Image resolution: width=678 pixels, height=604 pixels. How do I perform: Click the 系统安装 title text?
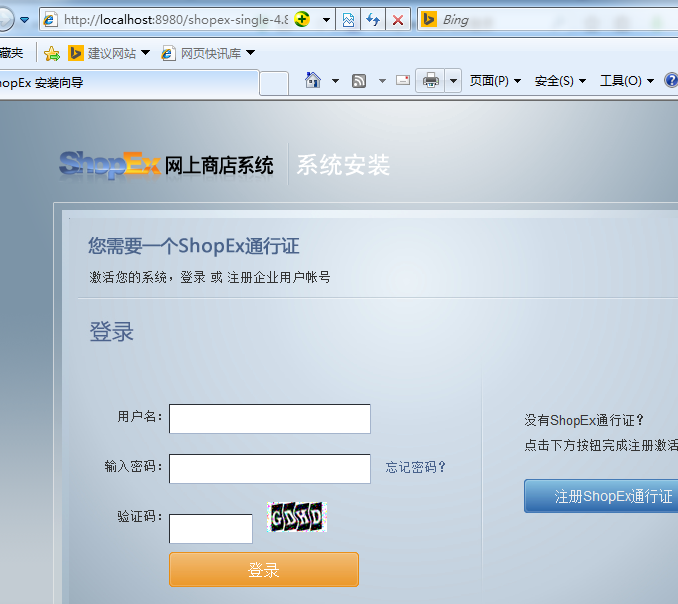point(343,165)
